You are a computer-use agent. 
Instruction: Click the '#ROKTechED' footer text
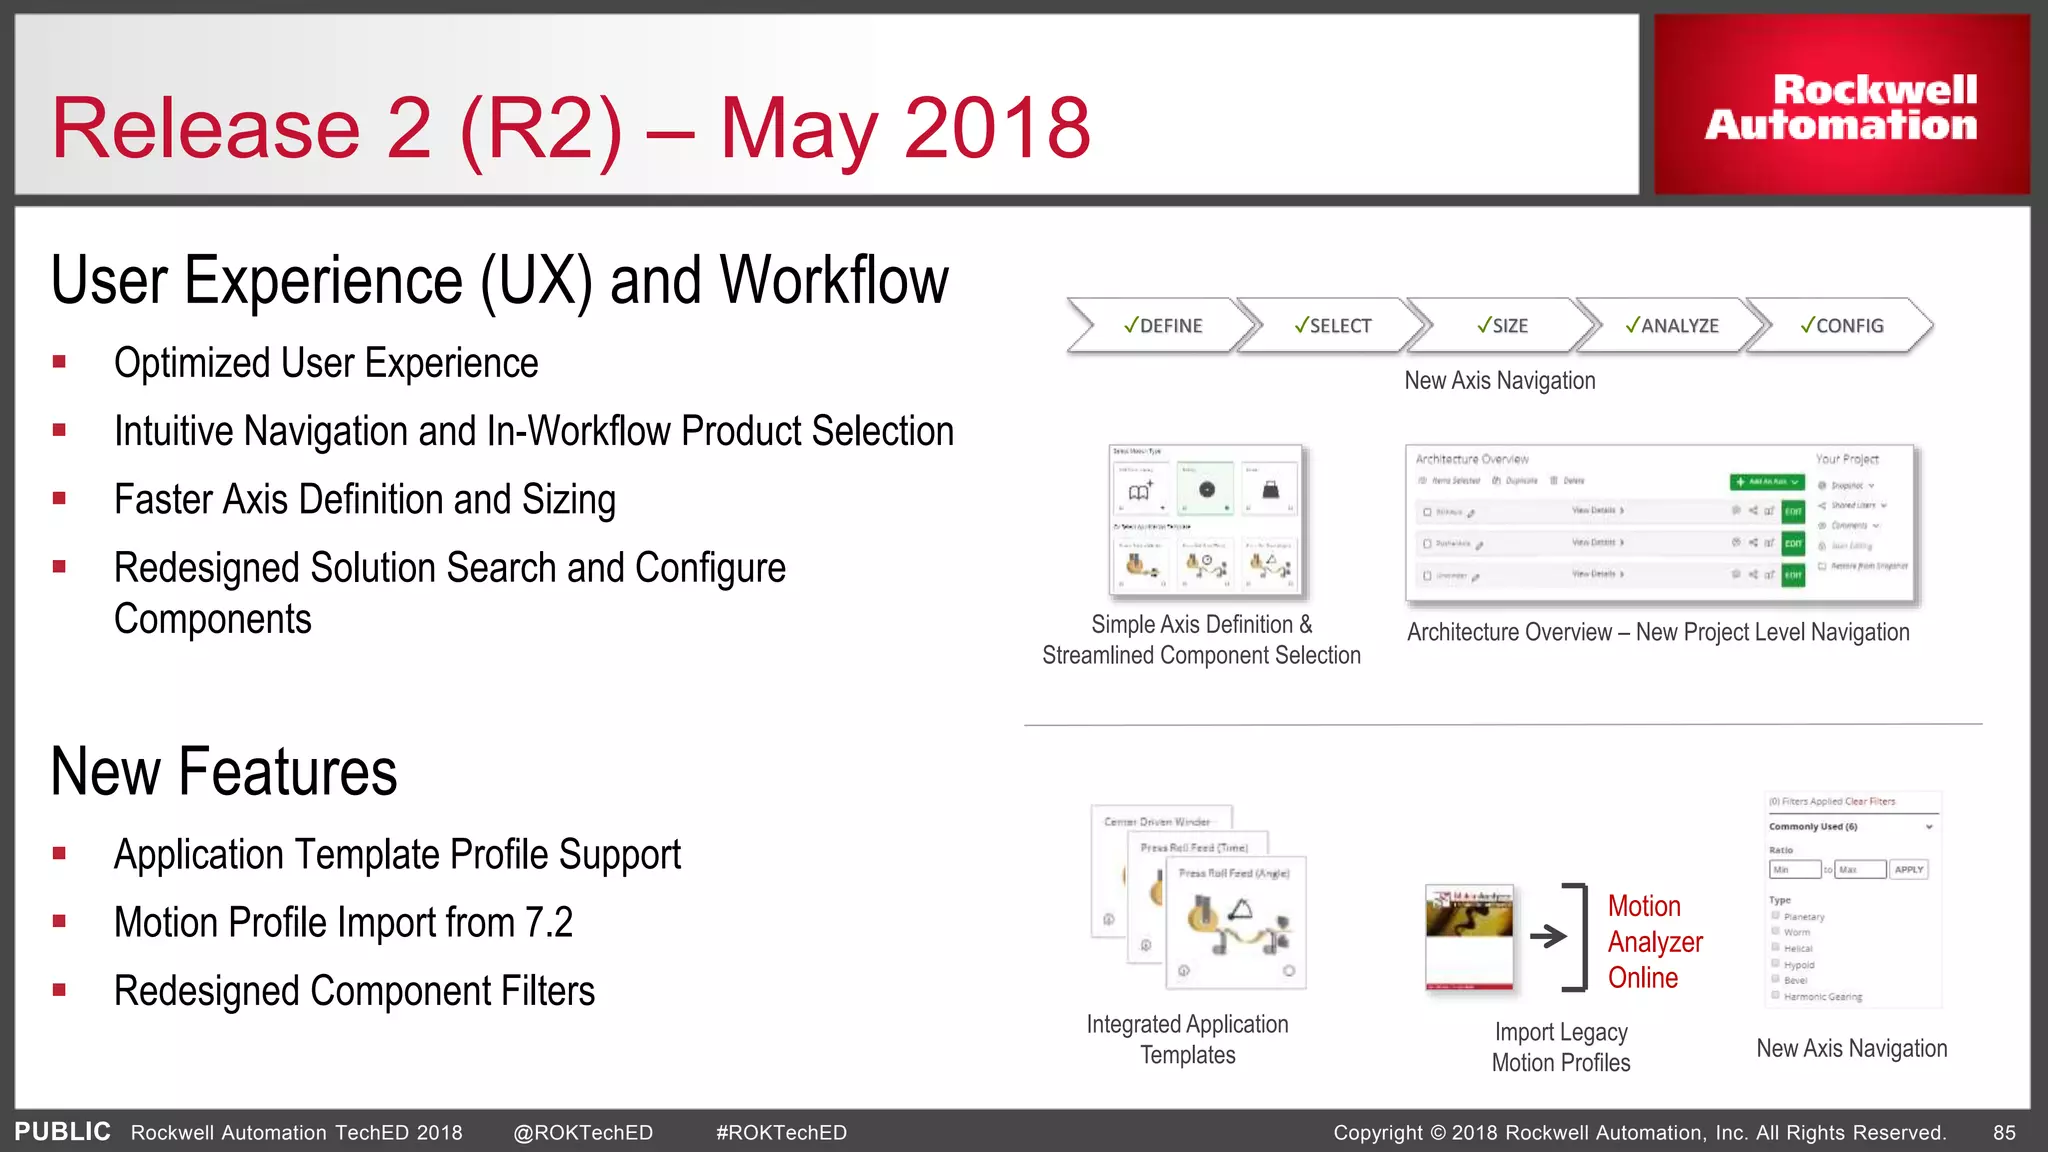781,1133
